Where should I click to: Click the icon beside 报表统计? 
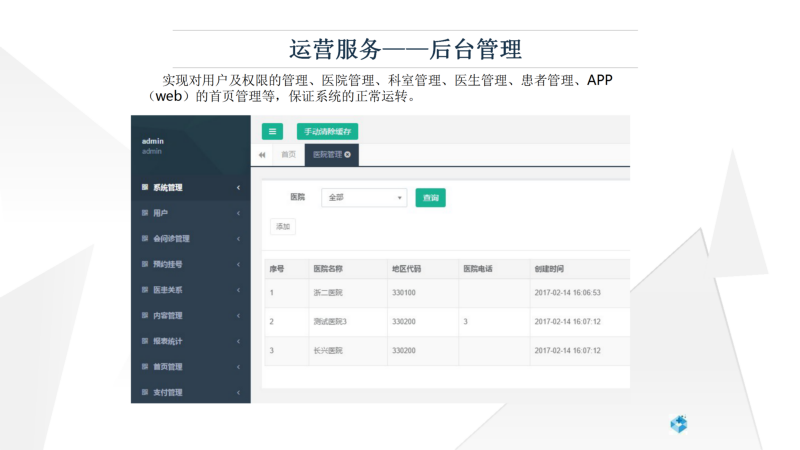[x=145, y=341]
